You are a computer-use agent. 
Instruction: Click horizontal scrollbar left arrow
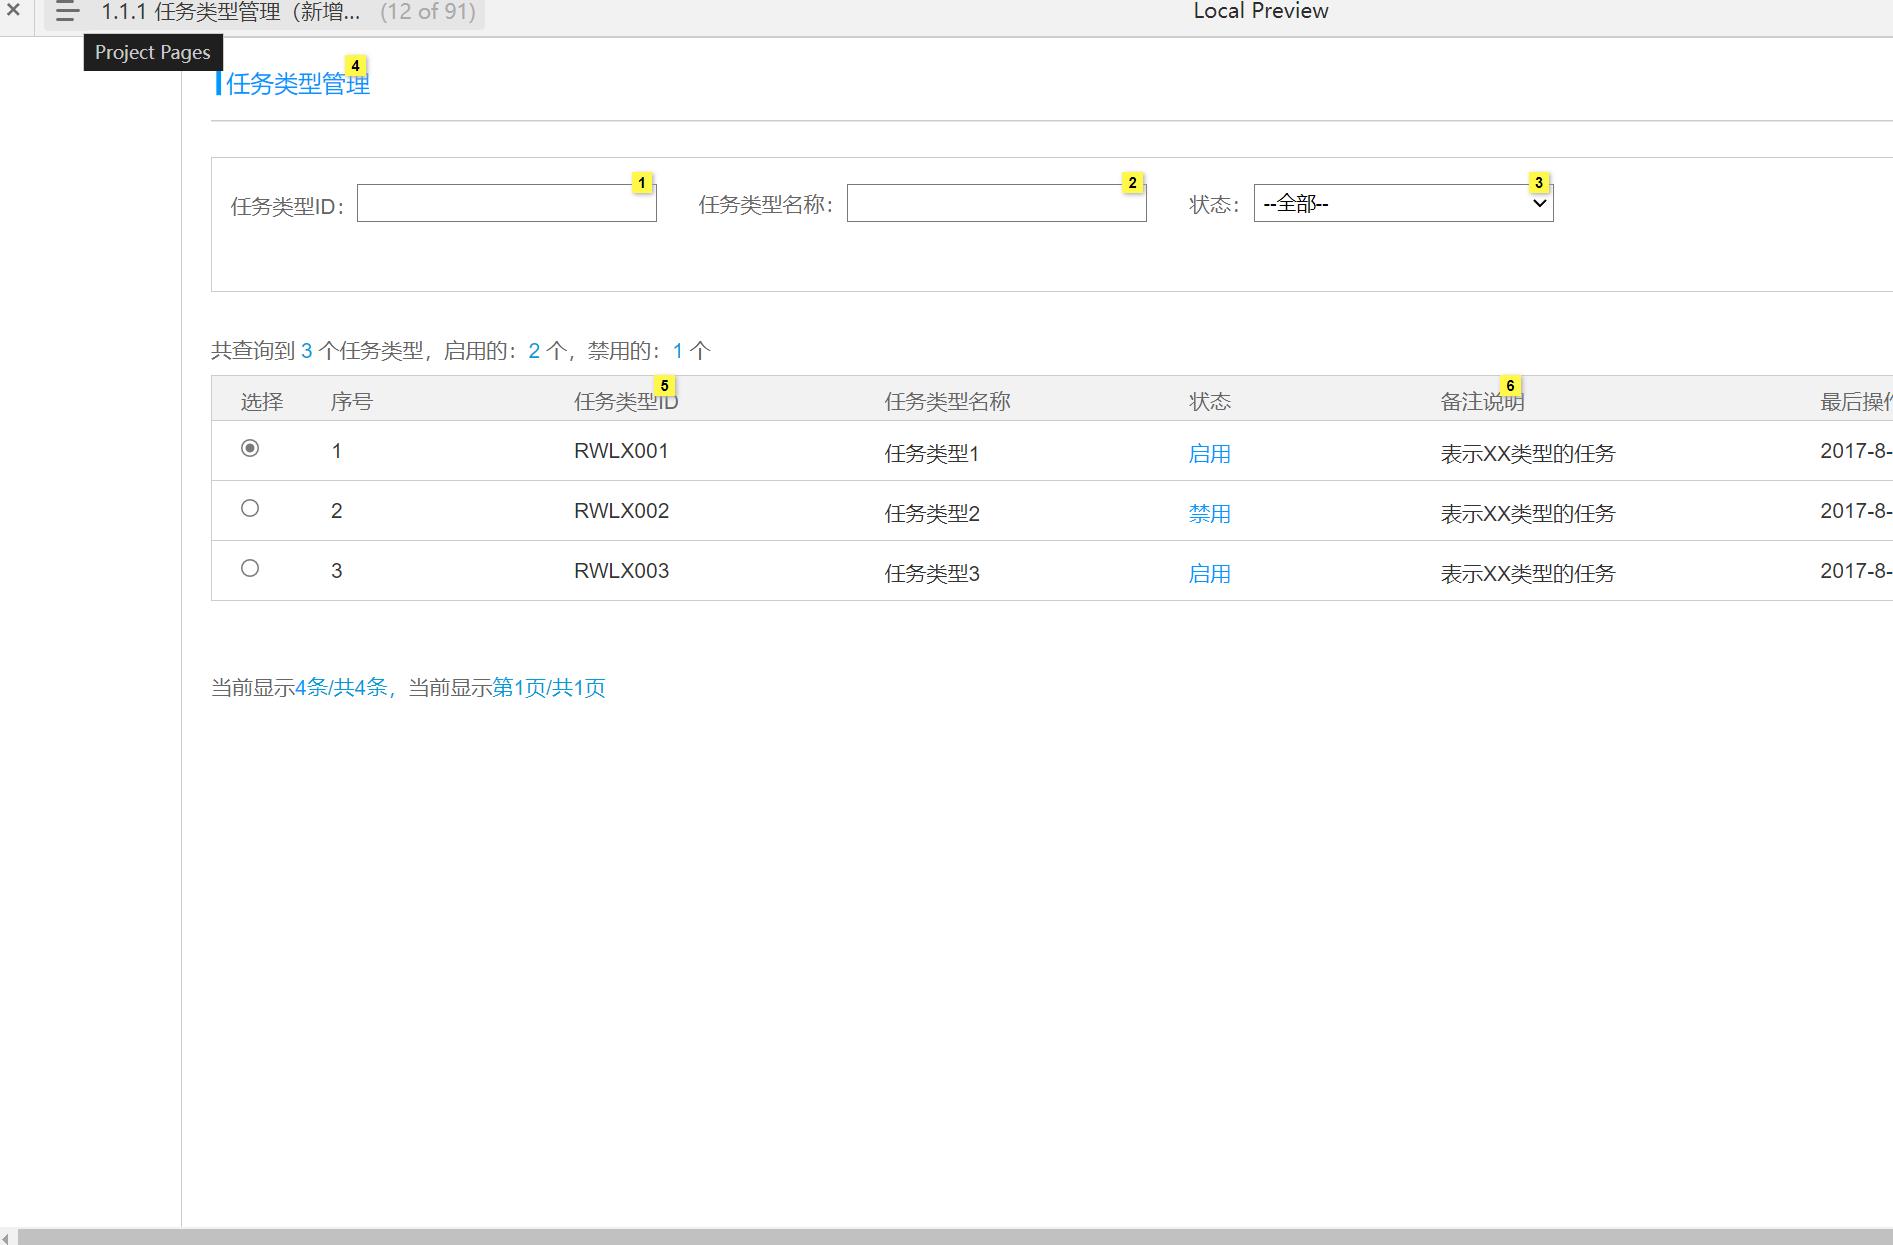tap(8, 1238)
